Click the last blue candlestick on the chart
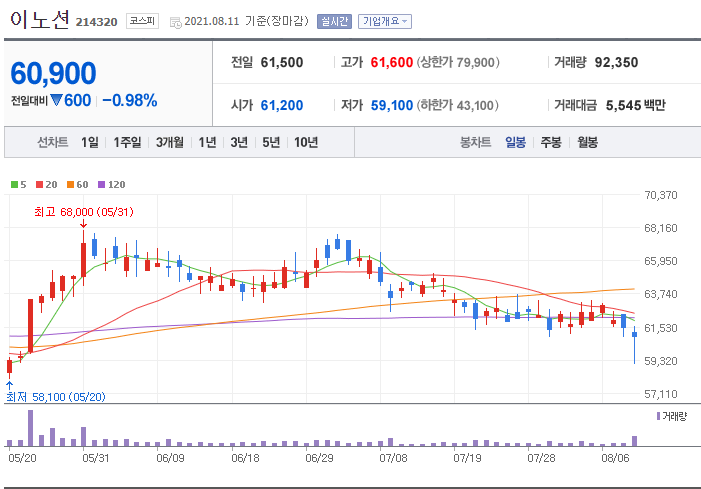This screenshot has width=701, height=489. coord(634,345)
